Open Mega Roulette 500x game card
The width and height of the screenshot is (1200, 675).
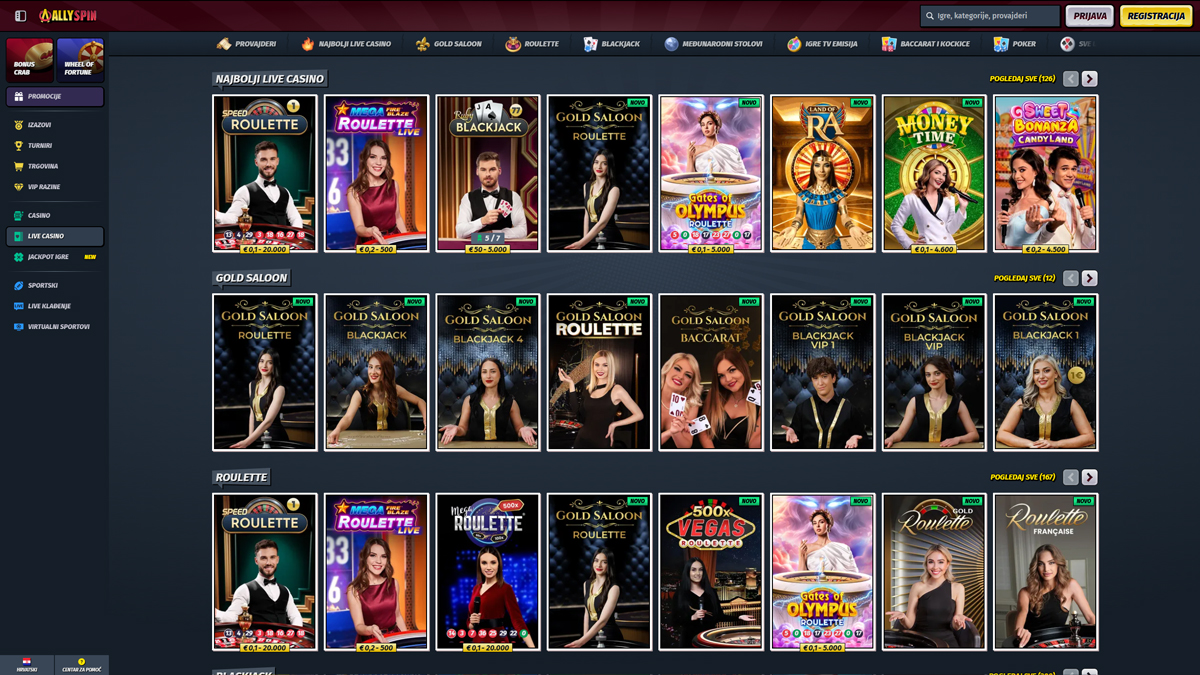pyautogui.click(x=488, y=572)
